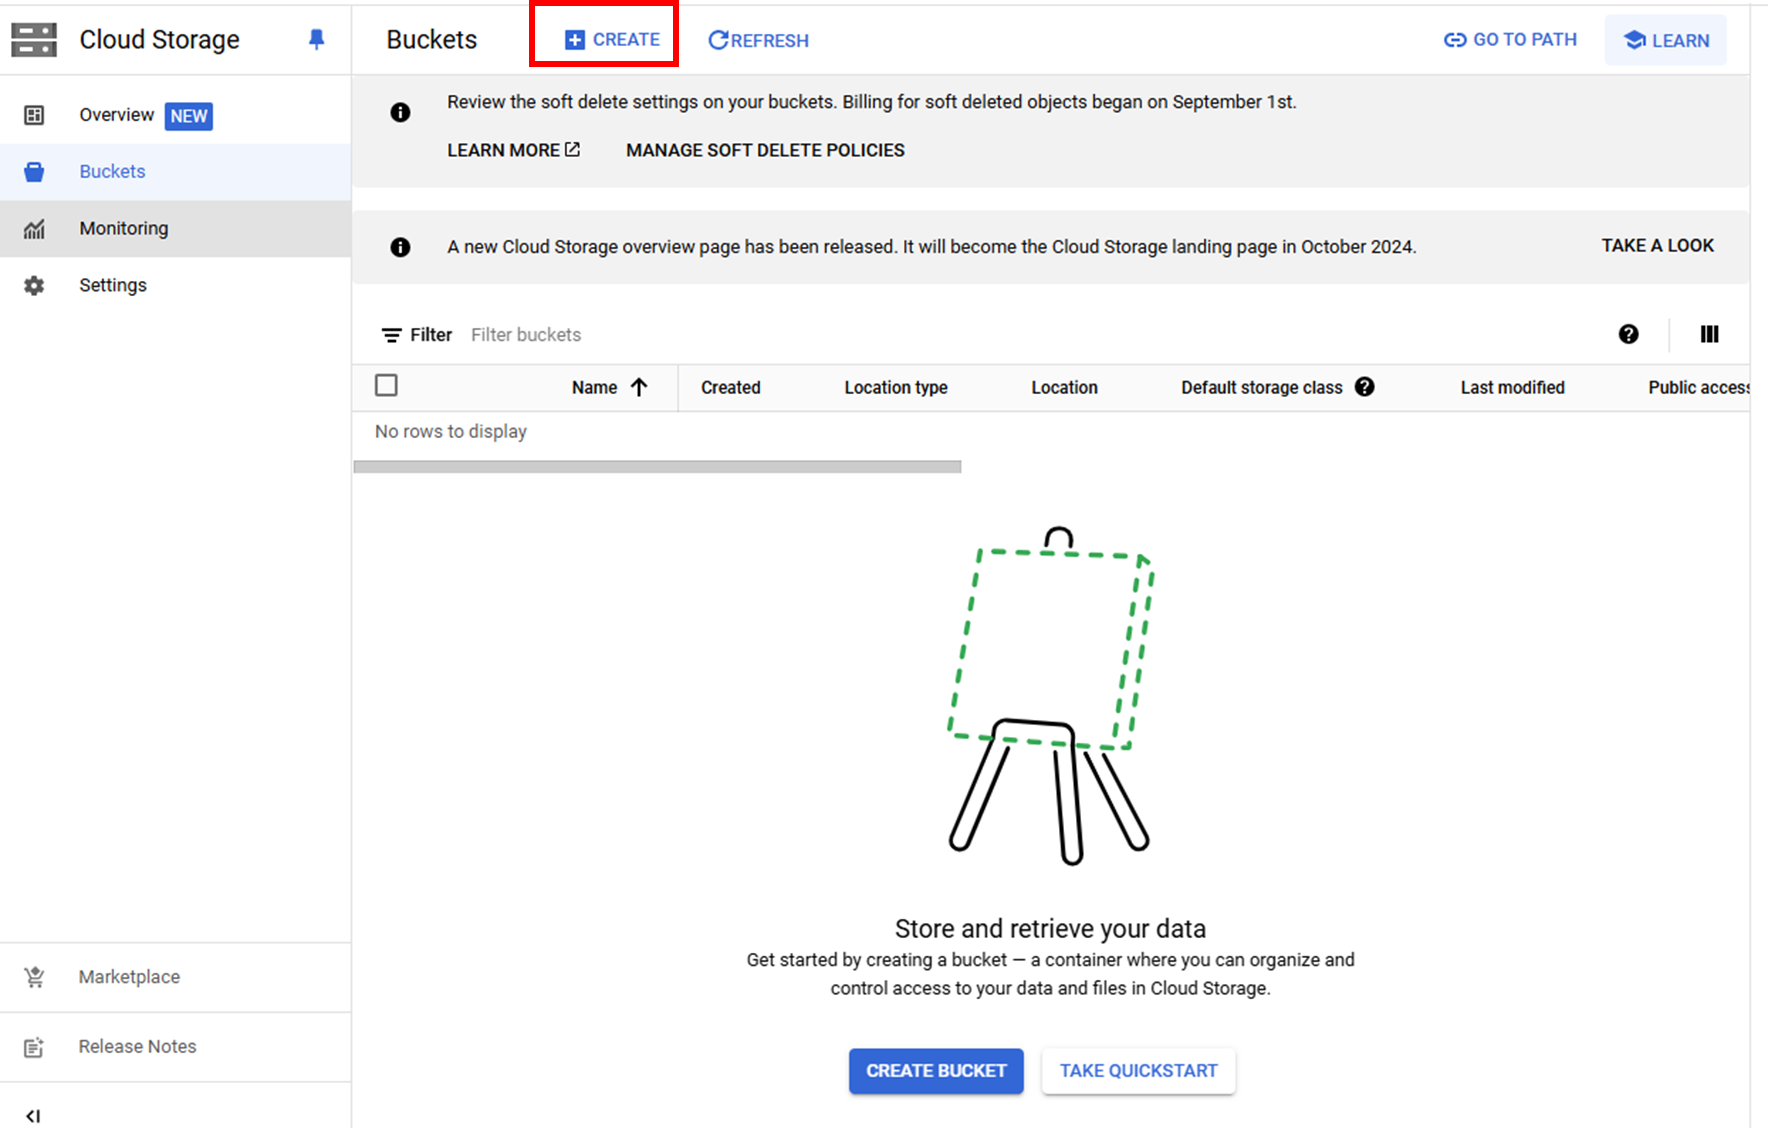The image size is (1768, 1128).
Task: Collapse the sidebar navigation menu
Action: click(x=33, y=1116)
